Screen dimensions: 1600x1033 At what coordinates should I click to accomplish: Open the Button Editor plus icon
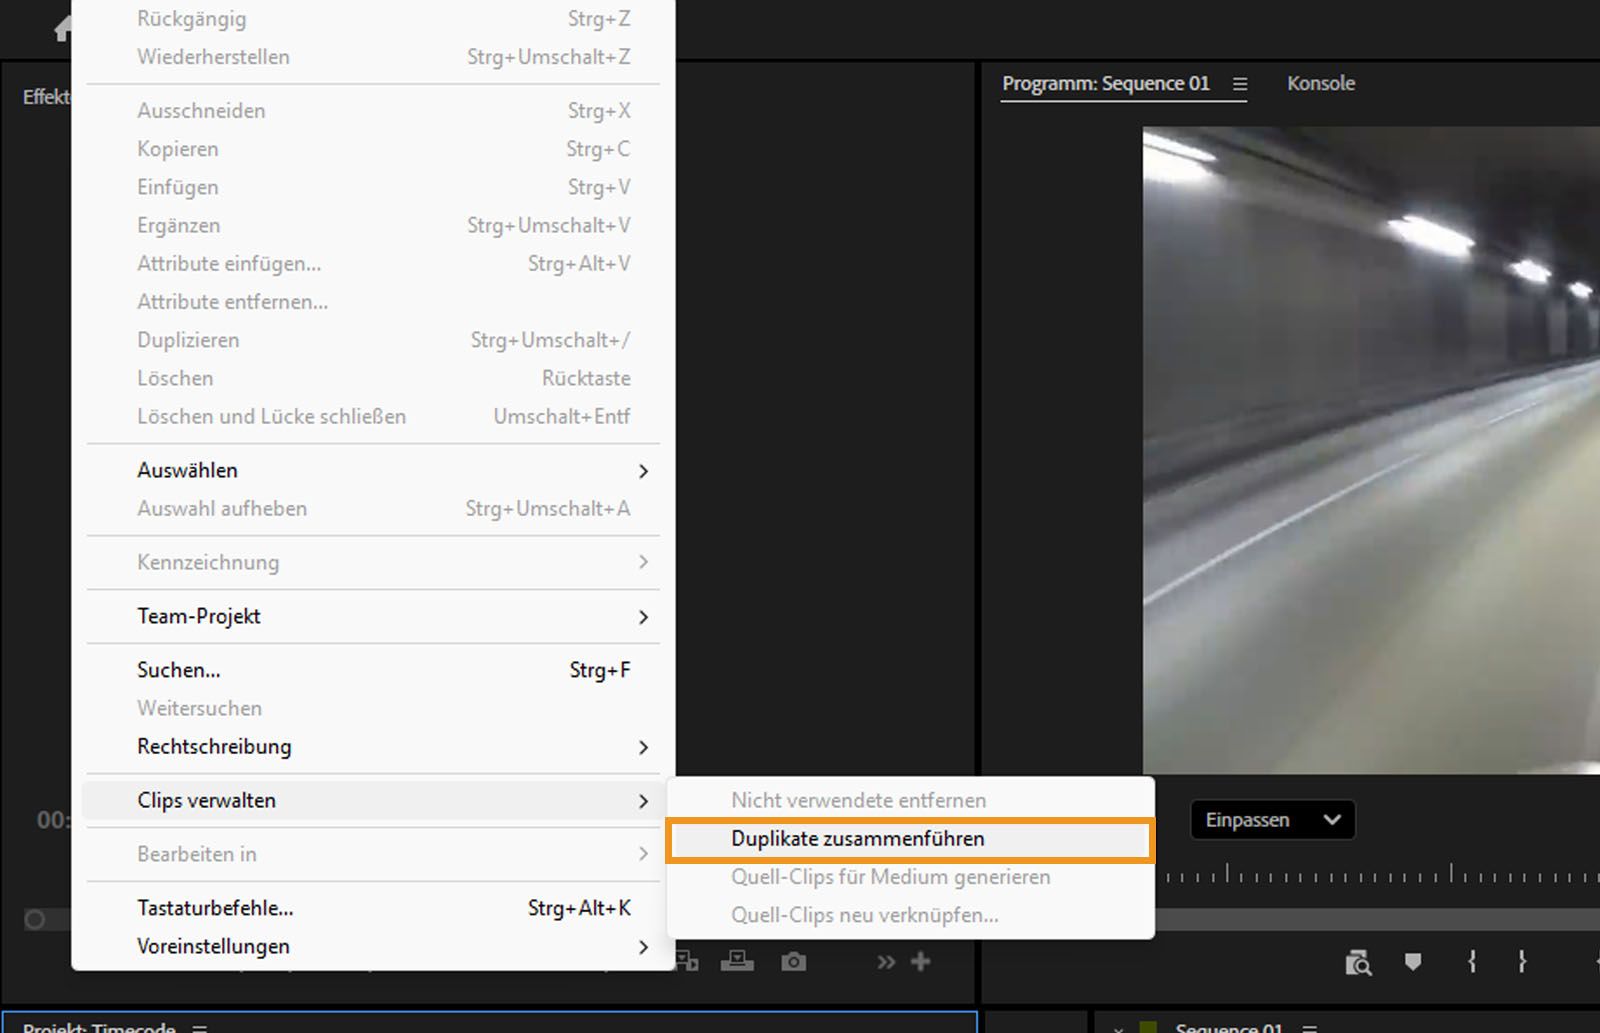click(x=921, y=961)
